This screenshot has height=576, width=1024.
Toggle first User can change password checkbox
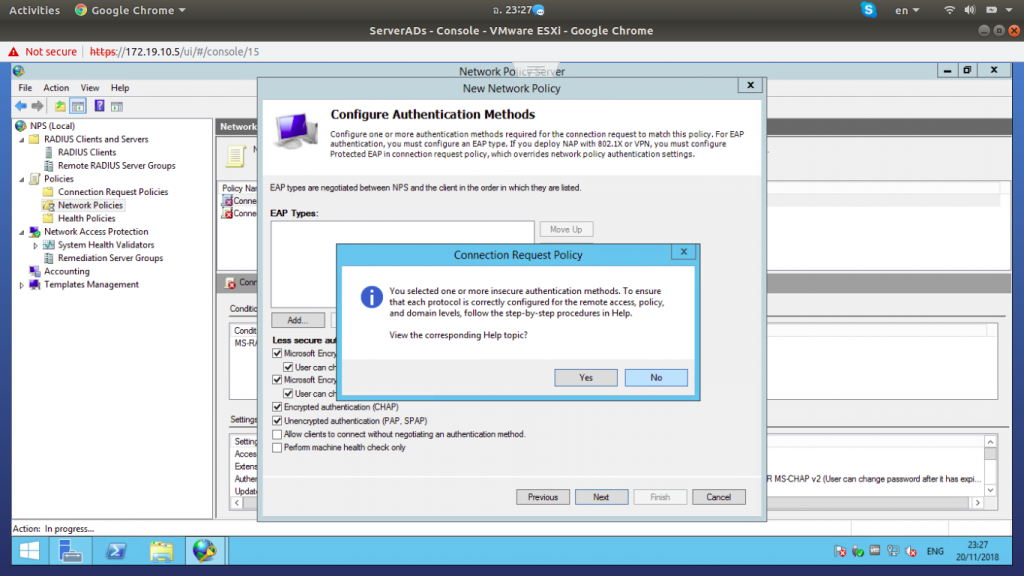(288, 367)
